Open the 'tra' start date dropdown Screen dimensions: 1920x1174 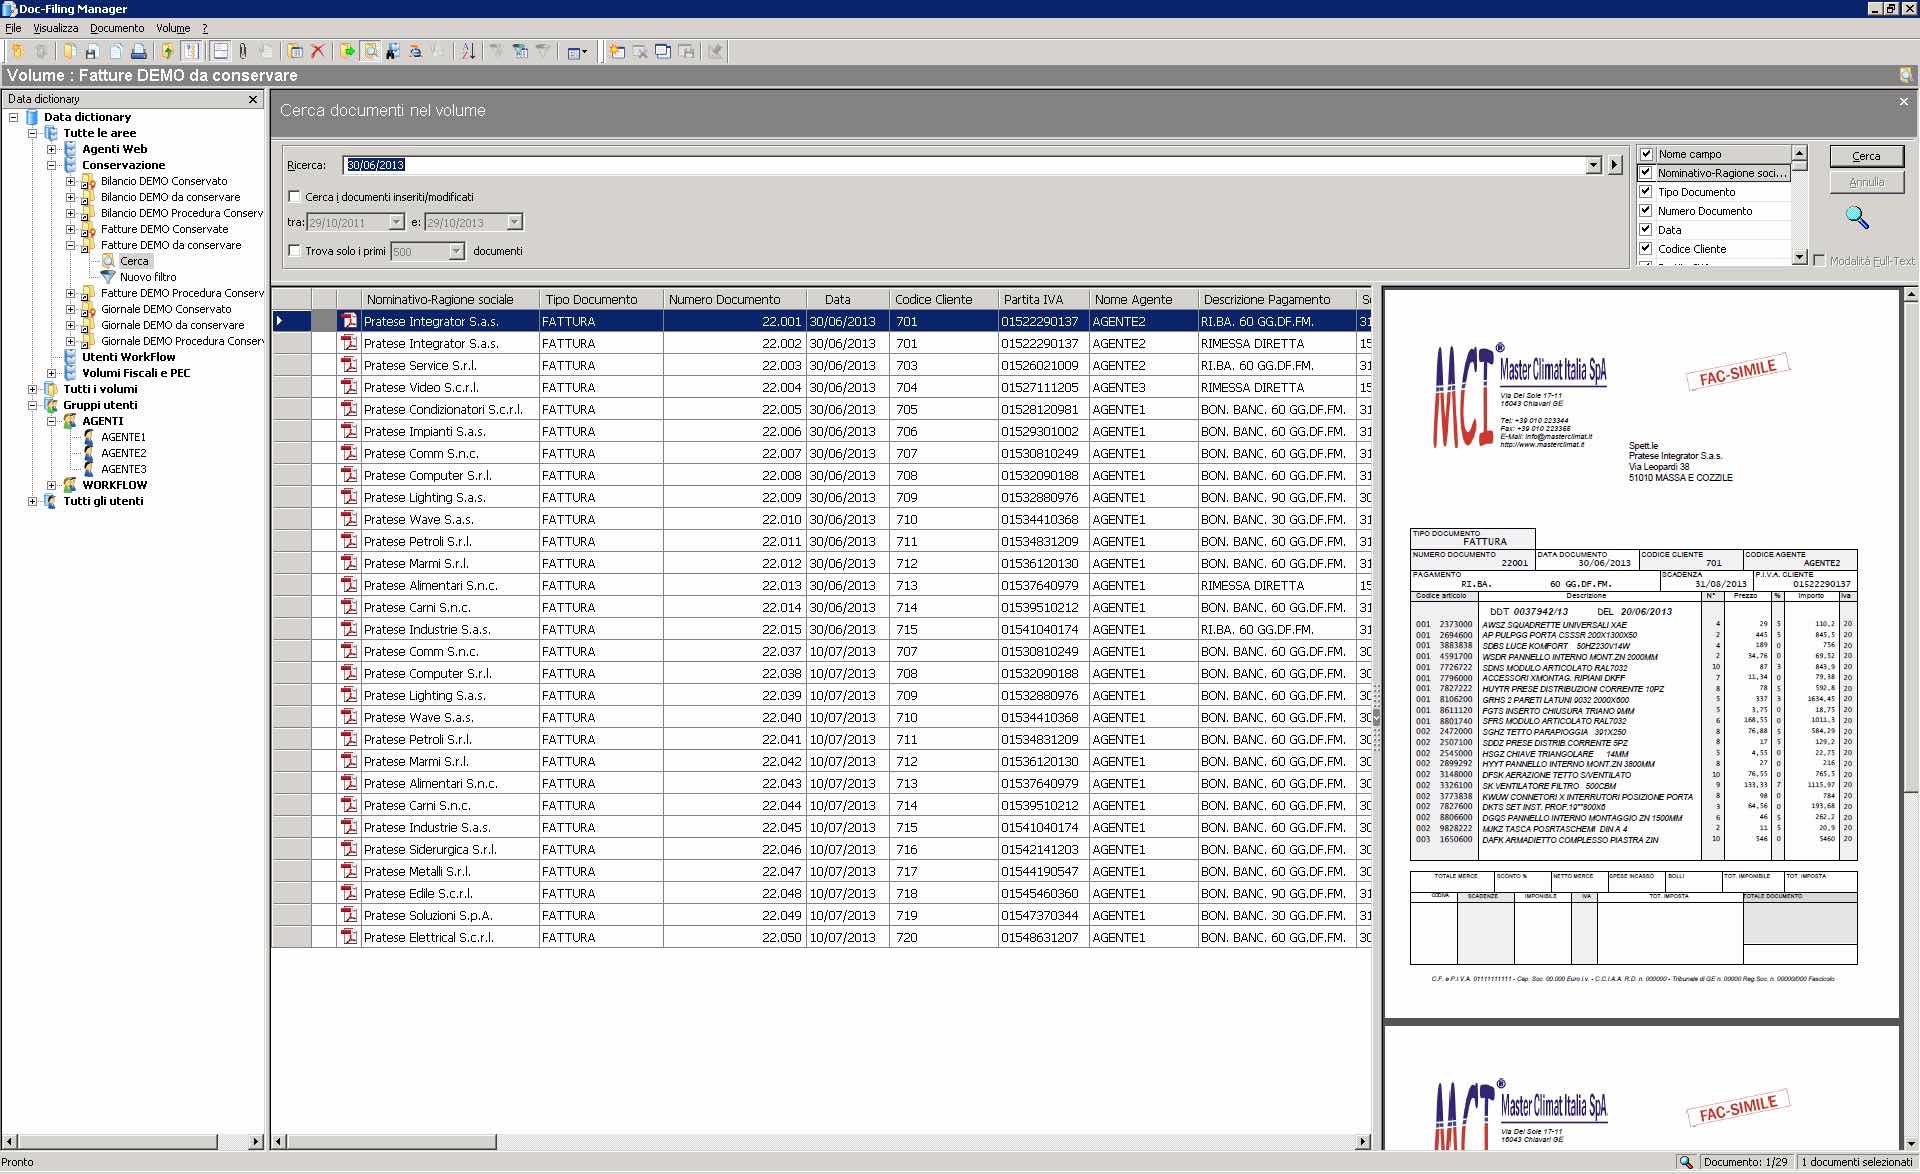396,222
